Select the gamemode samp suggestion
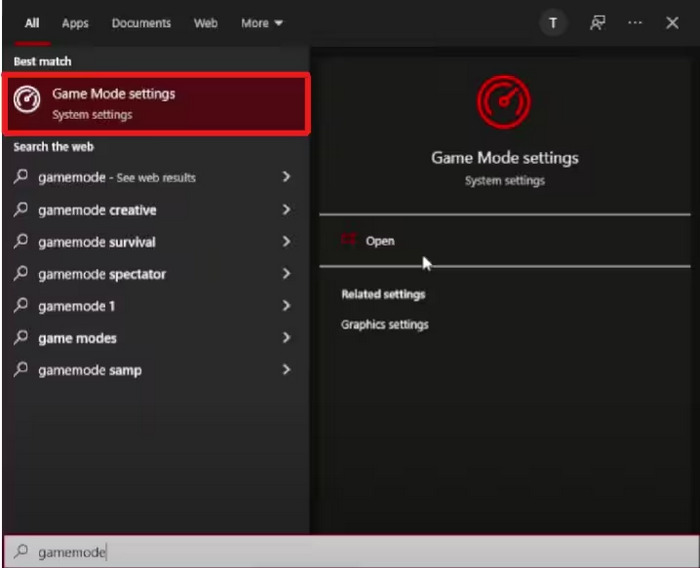The height and width of the screenshot is (568, 700). (x=154, y=370)
